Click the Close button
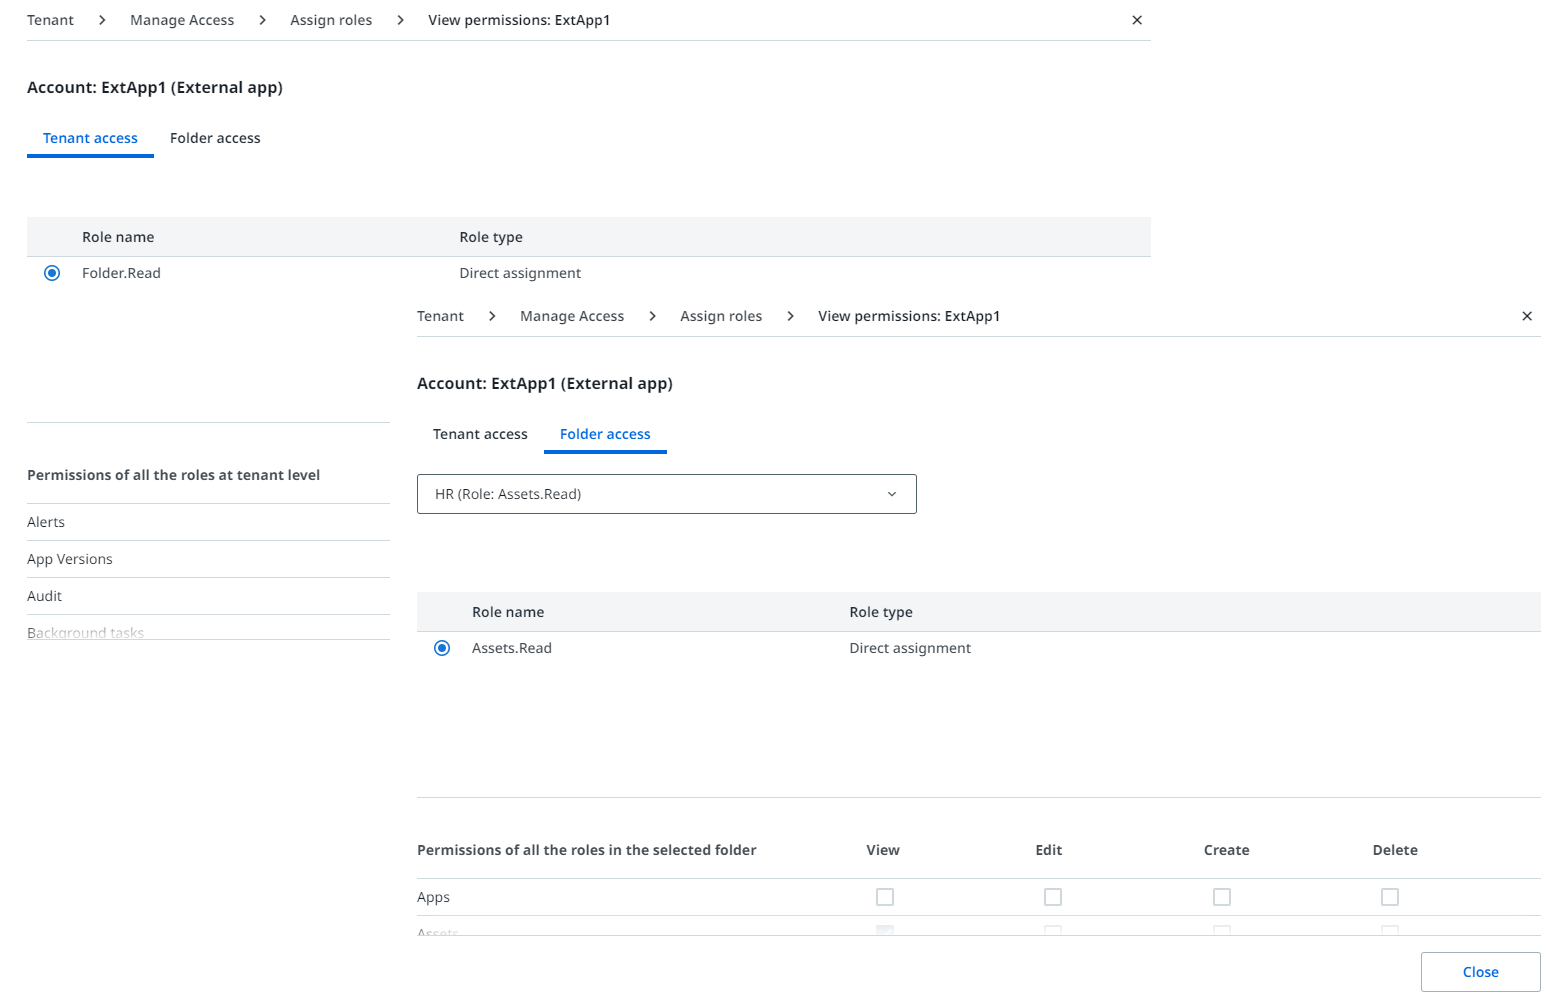The height and width of the screenshot is (1008, 1563). coord(1480,972)
